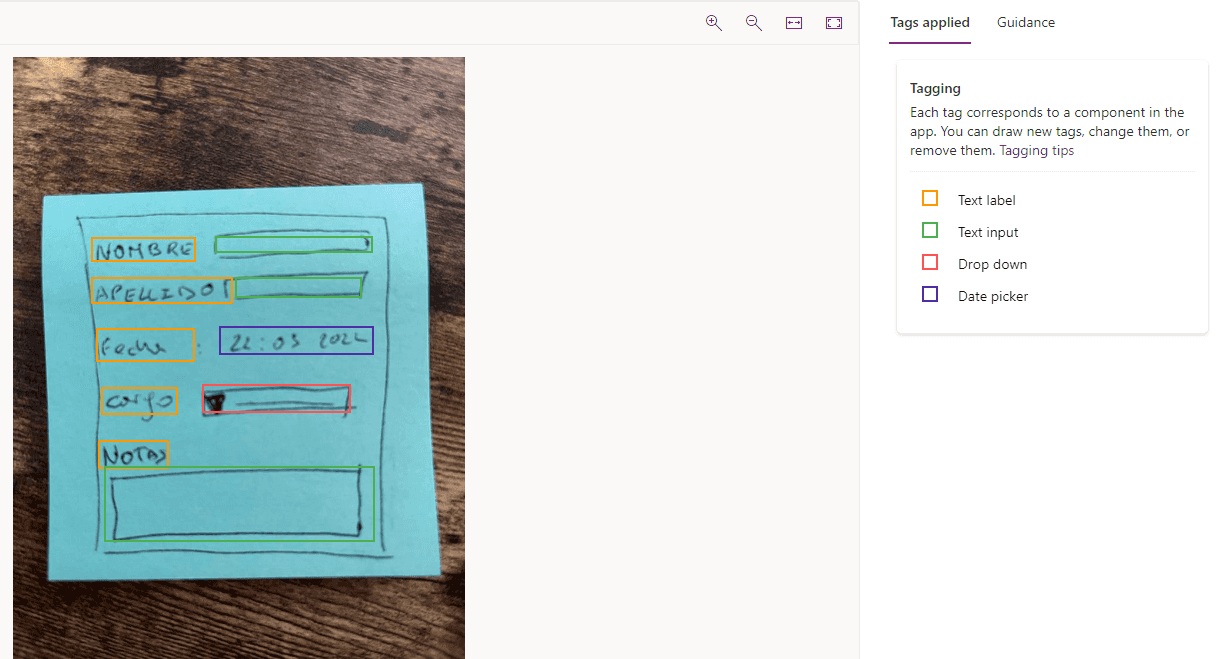Select the orange Text label tag swatch
Screen dimensions: 1221x659
(930, 199)
